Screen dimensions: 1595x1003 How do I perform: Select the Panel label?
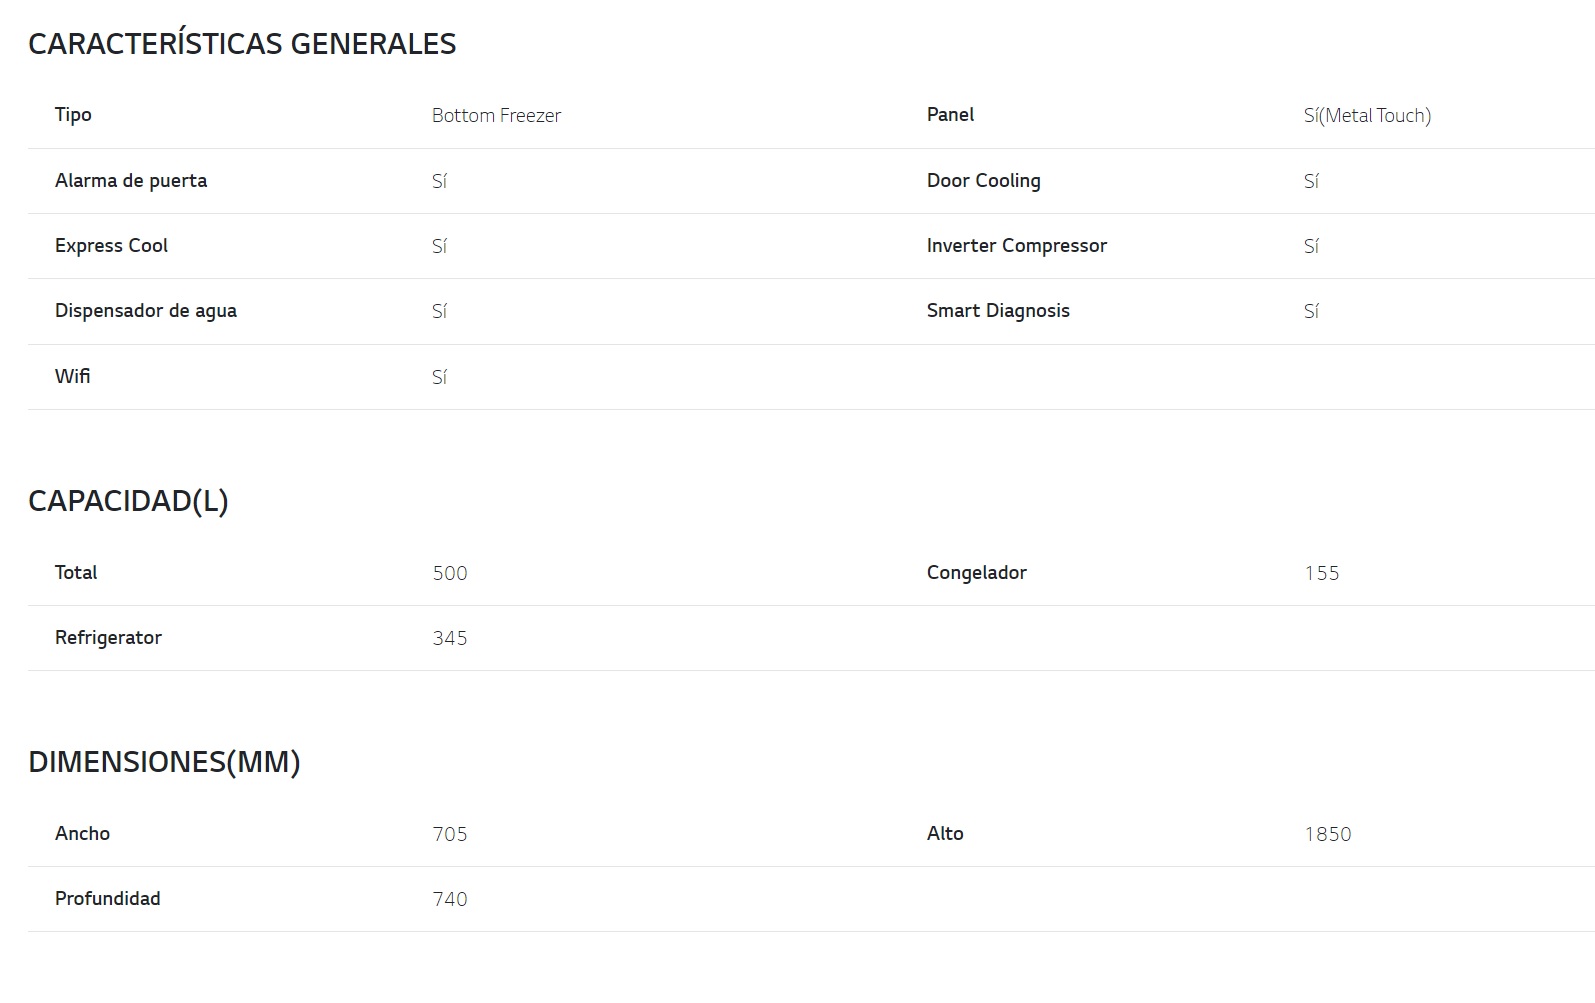click(x=950, y=115)
